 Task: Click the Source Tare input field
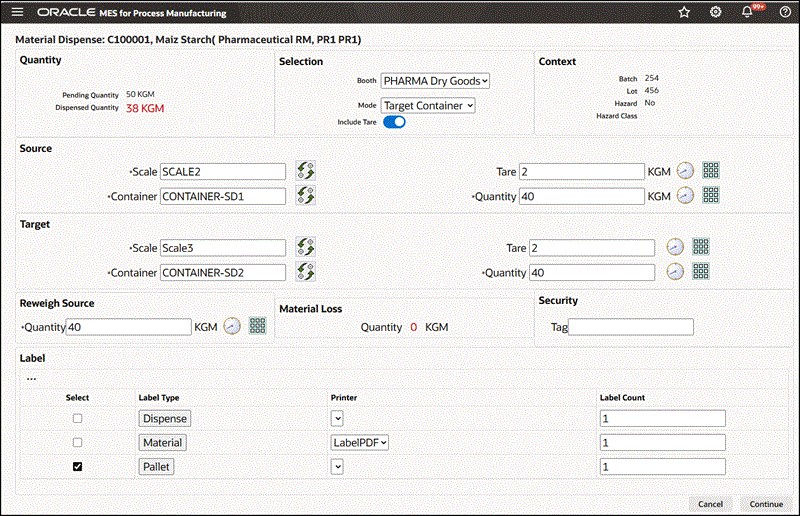(582, 171)
